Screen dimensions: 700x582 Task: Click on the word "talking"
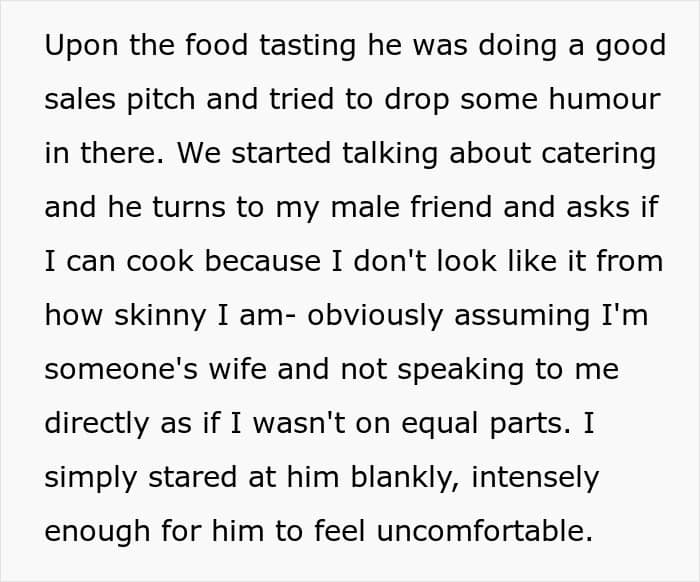[x=390, y=154]
